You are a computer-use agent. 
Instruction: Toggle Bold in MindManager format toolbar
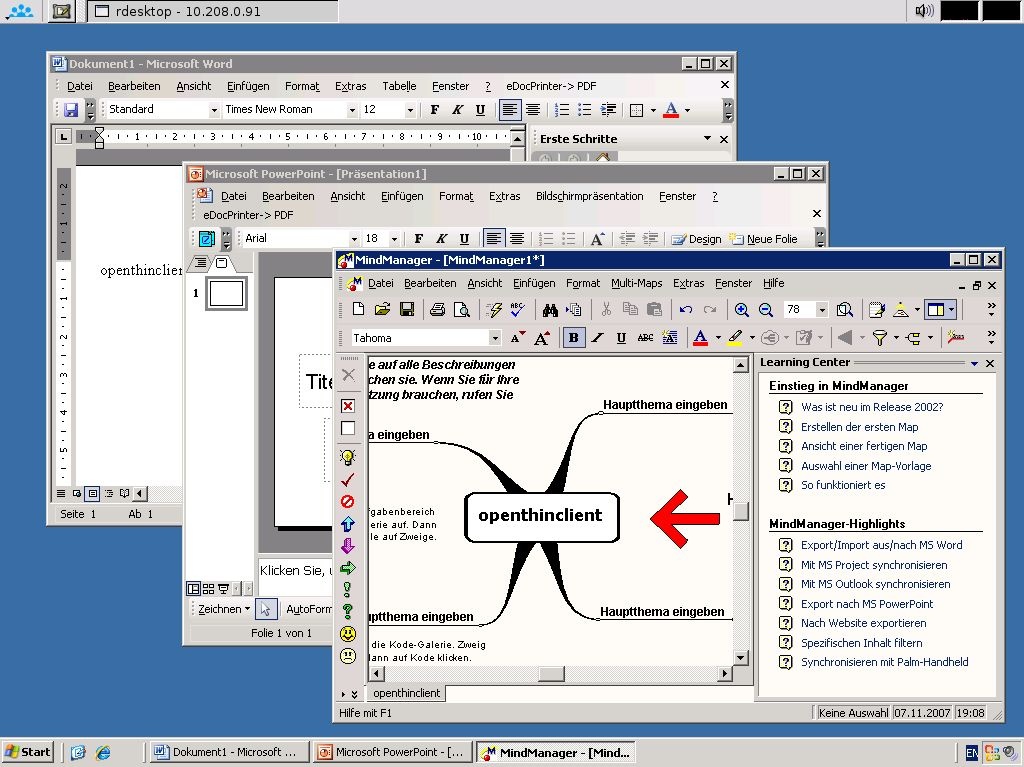[x=573, y=338]
